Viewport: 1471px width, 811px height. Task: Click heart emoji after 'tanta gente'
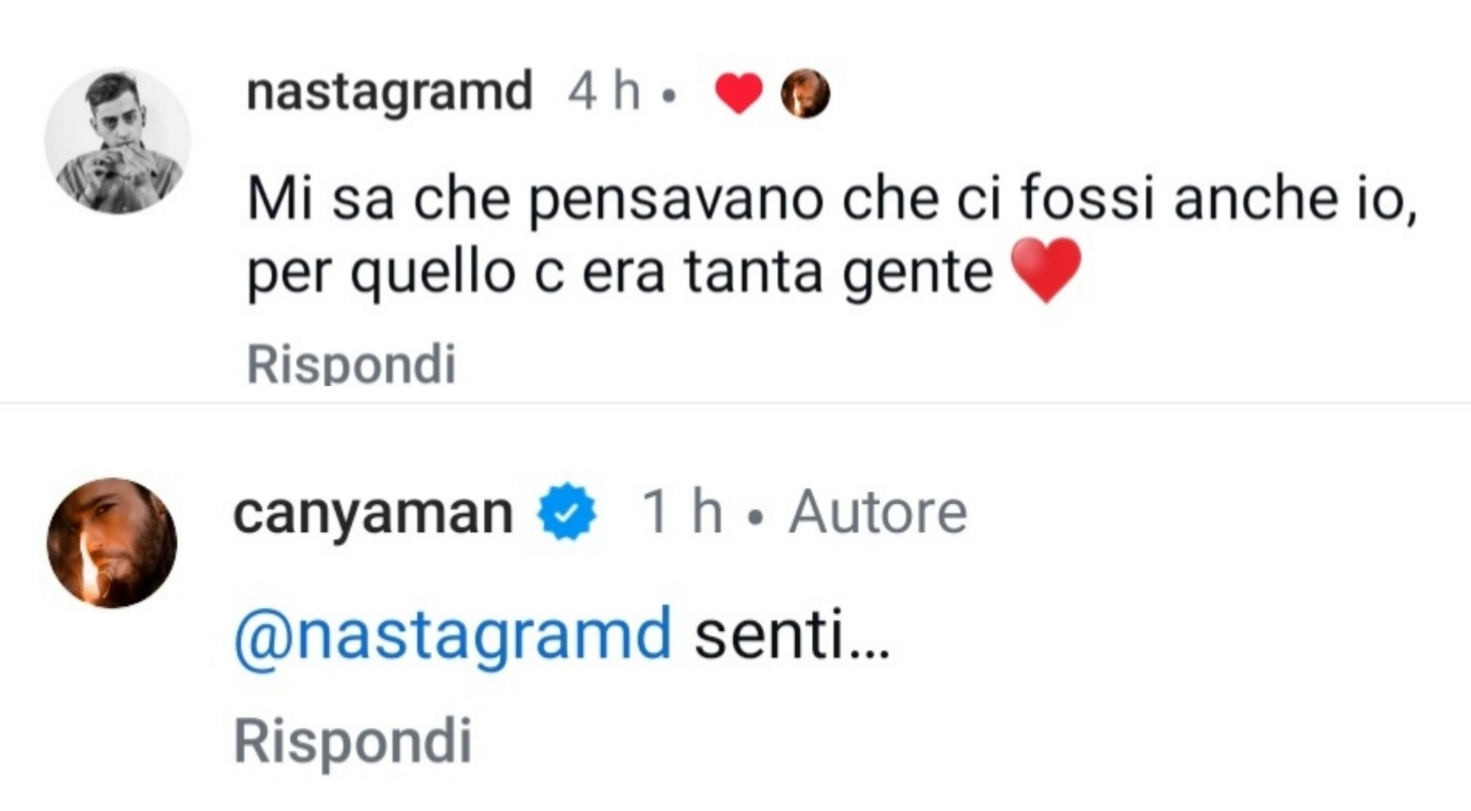click(x=1046, y=269)
